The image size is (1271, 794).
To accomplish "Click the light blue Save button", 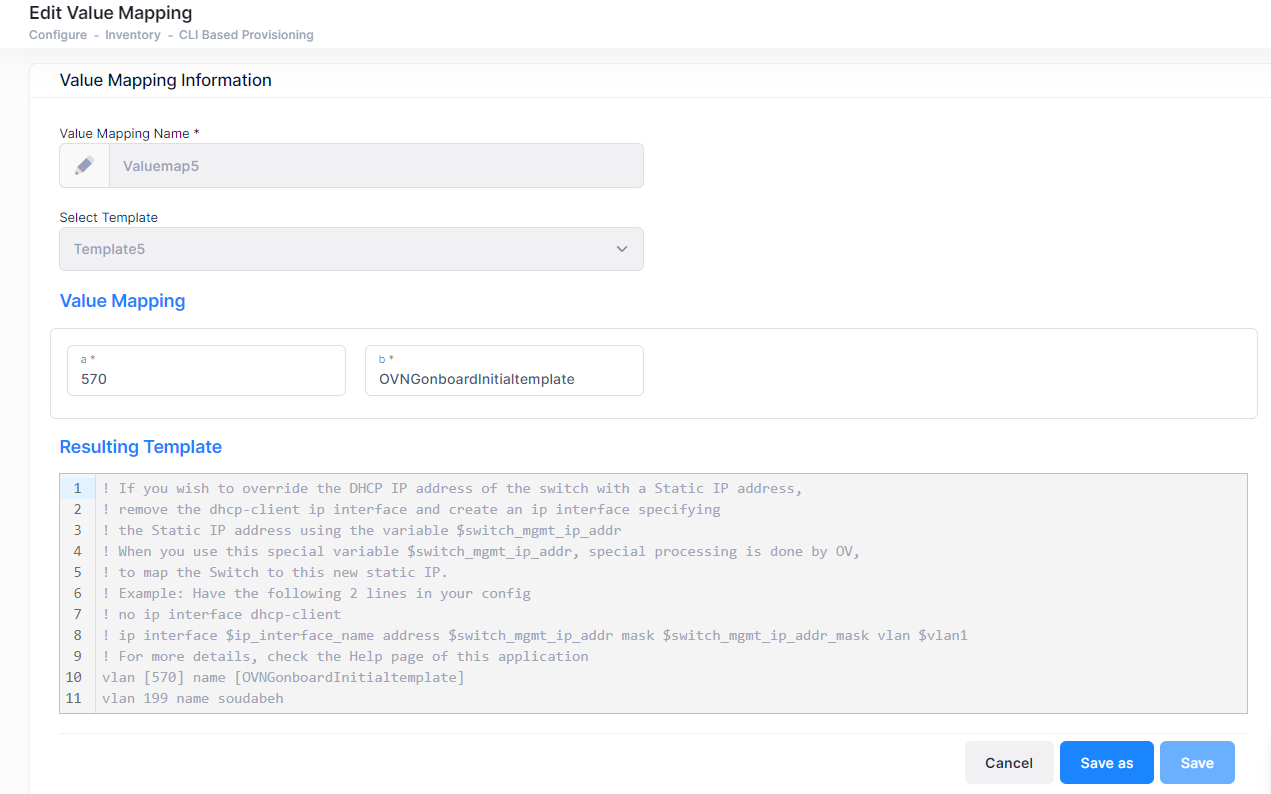I will [1197, 763].
